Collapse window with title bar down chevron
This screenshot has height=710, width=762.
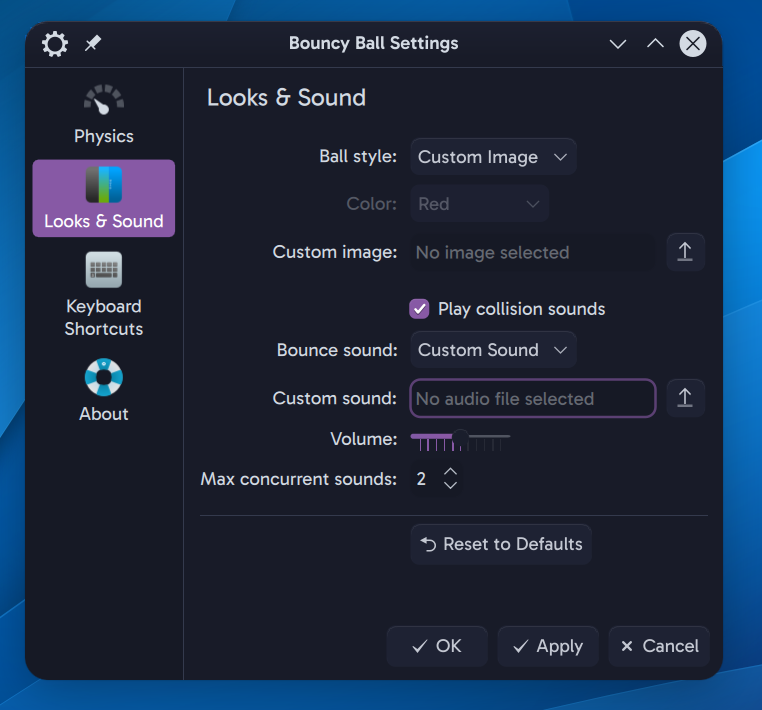(618, 44)
